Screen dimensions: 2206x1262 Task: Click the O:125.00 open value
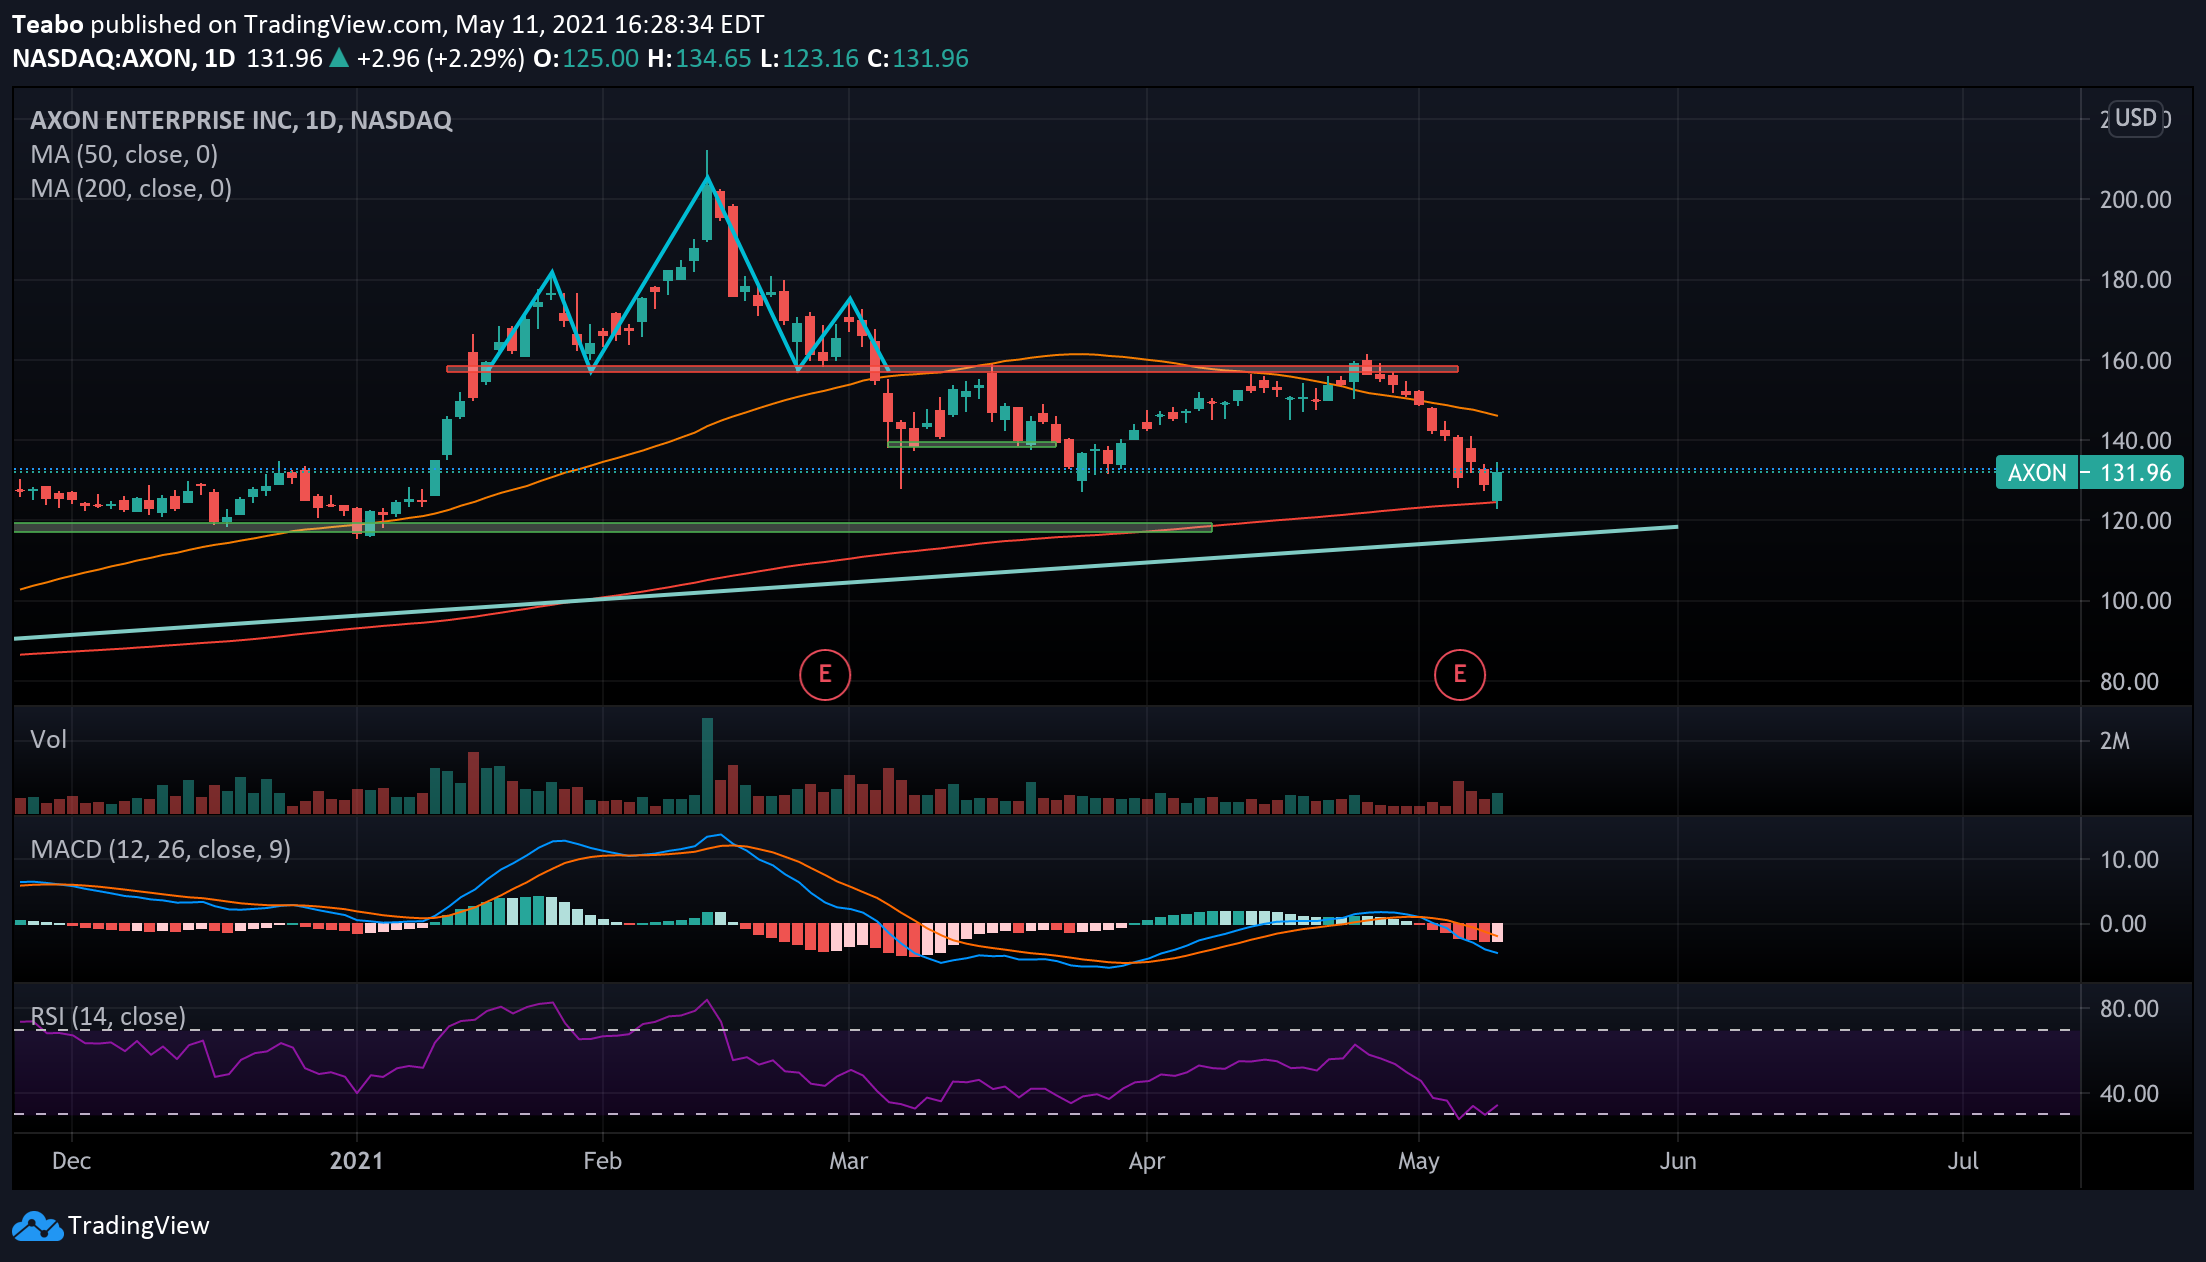click(x=586, y=59)
